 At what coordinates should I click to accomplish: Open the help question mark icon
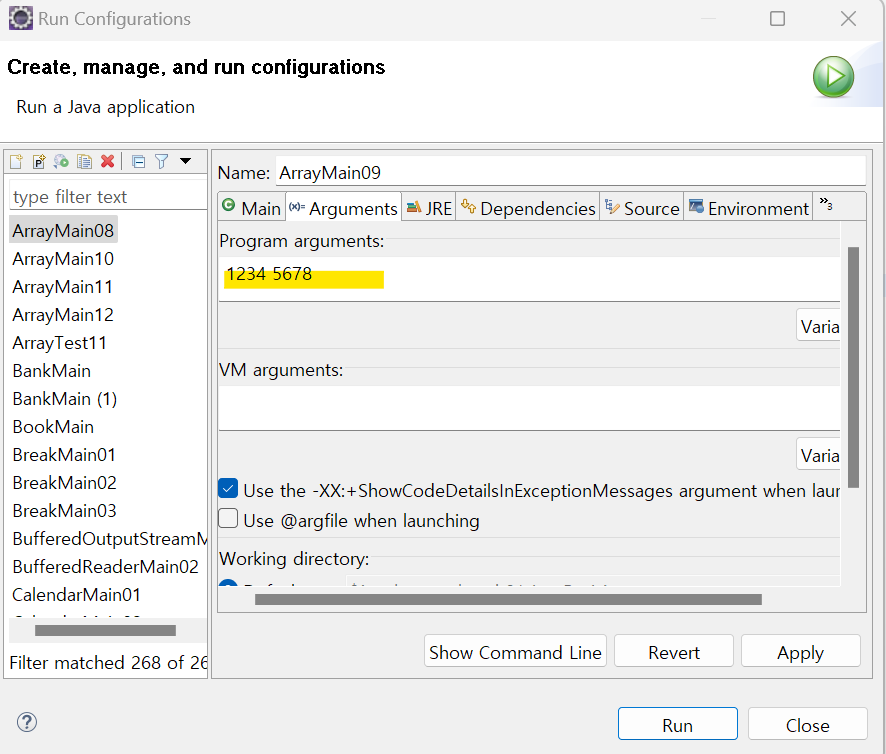pos(27,722)
